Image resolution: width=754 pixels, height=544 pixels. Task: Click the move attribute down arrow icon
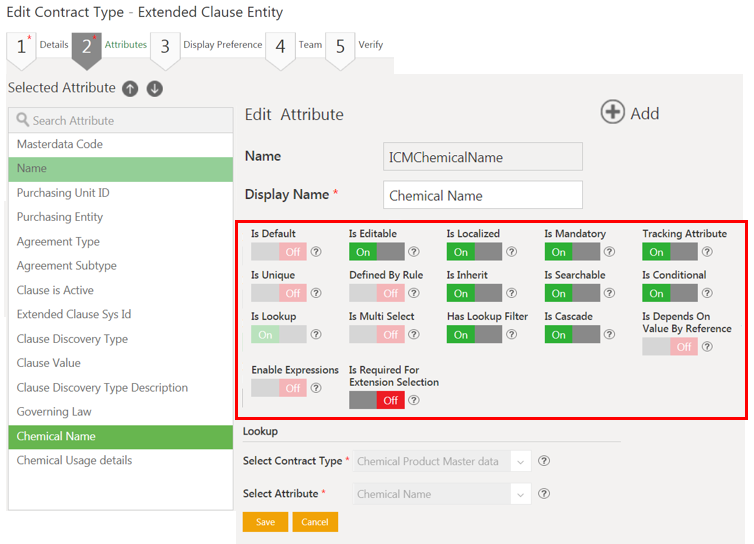click(154, 88)
